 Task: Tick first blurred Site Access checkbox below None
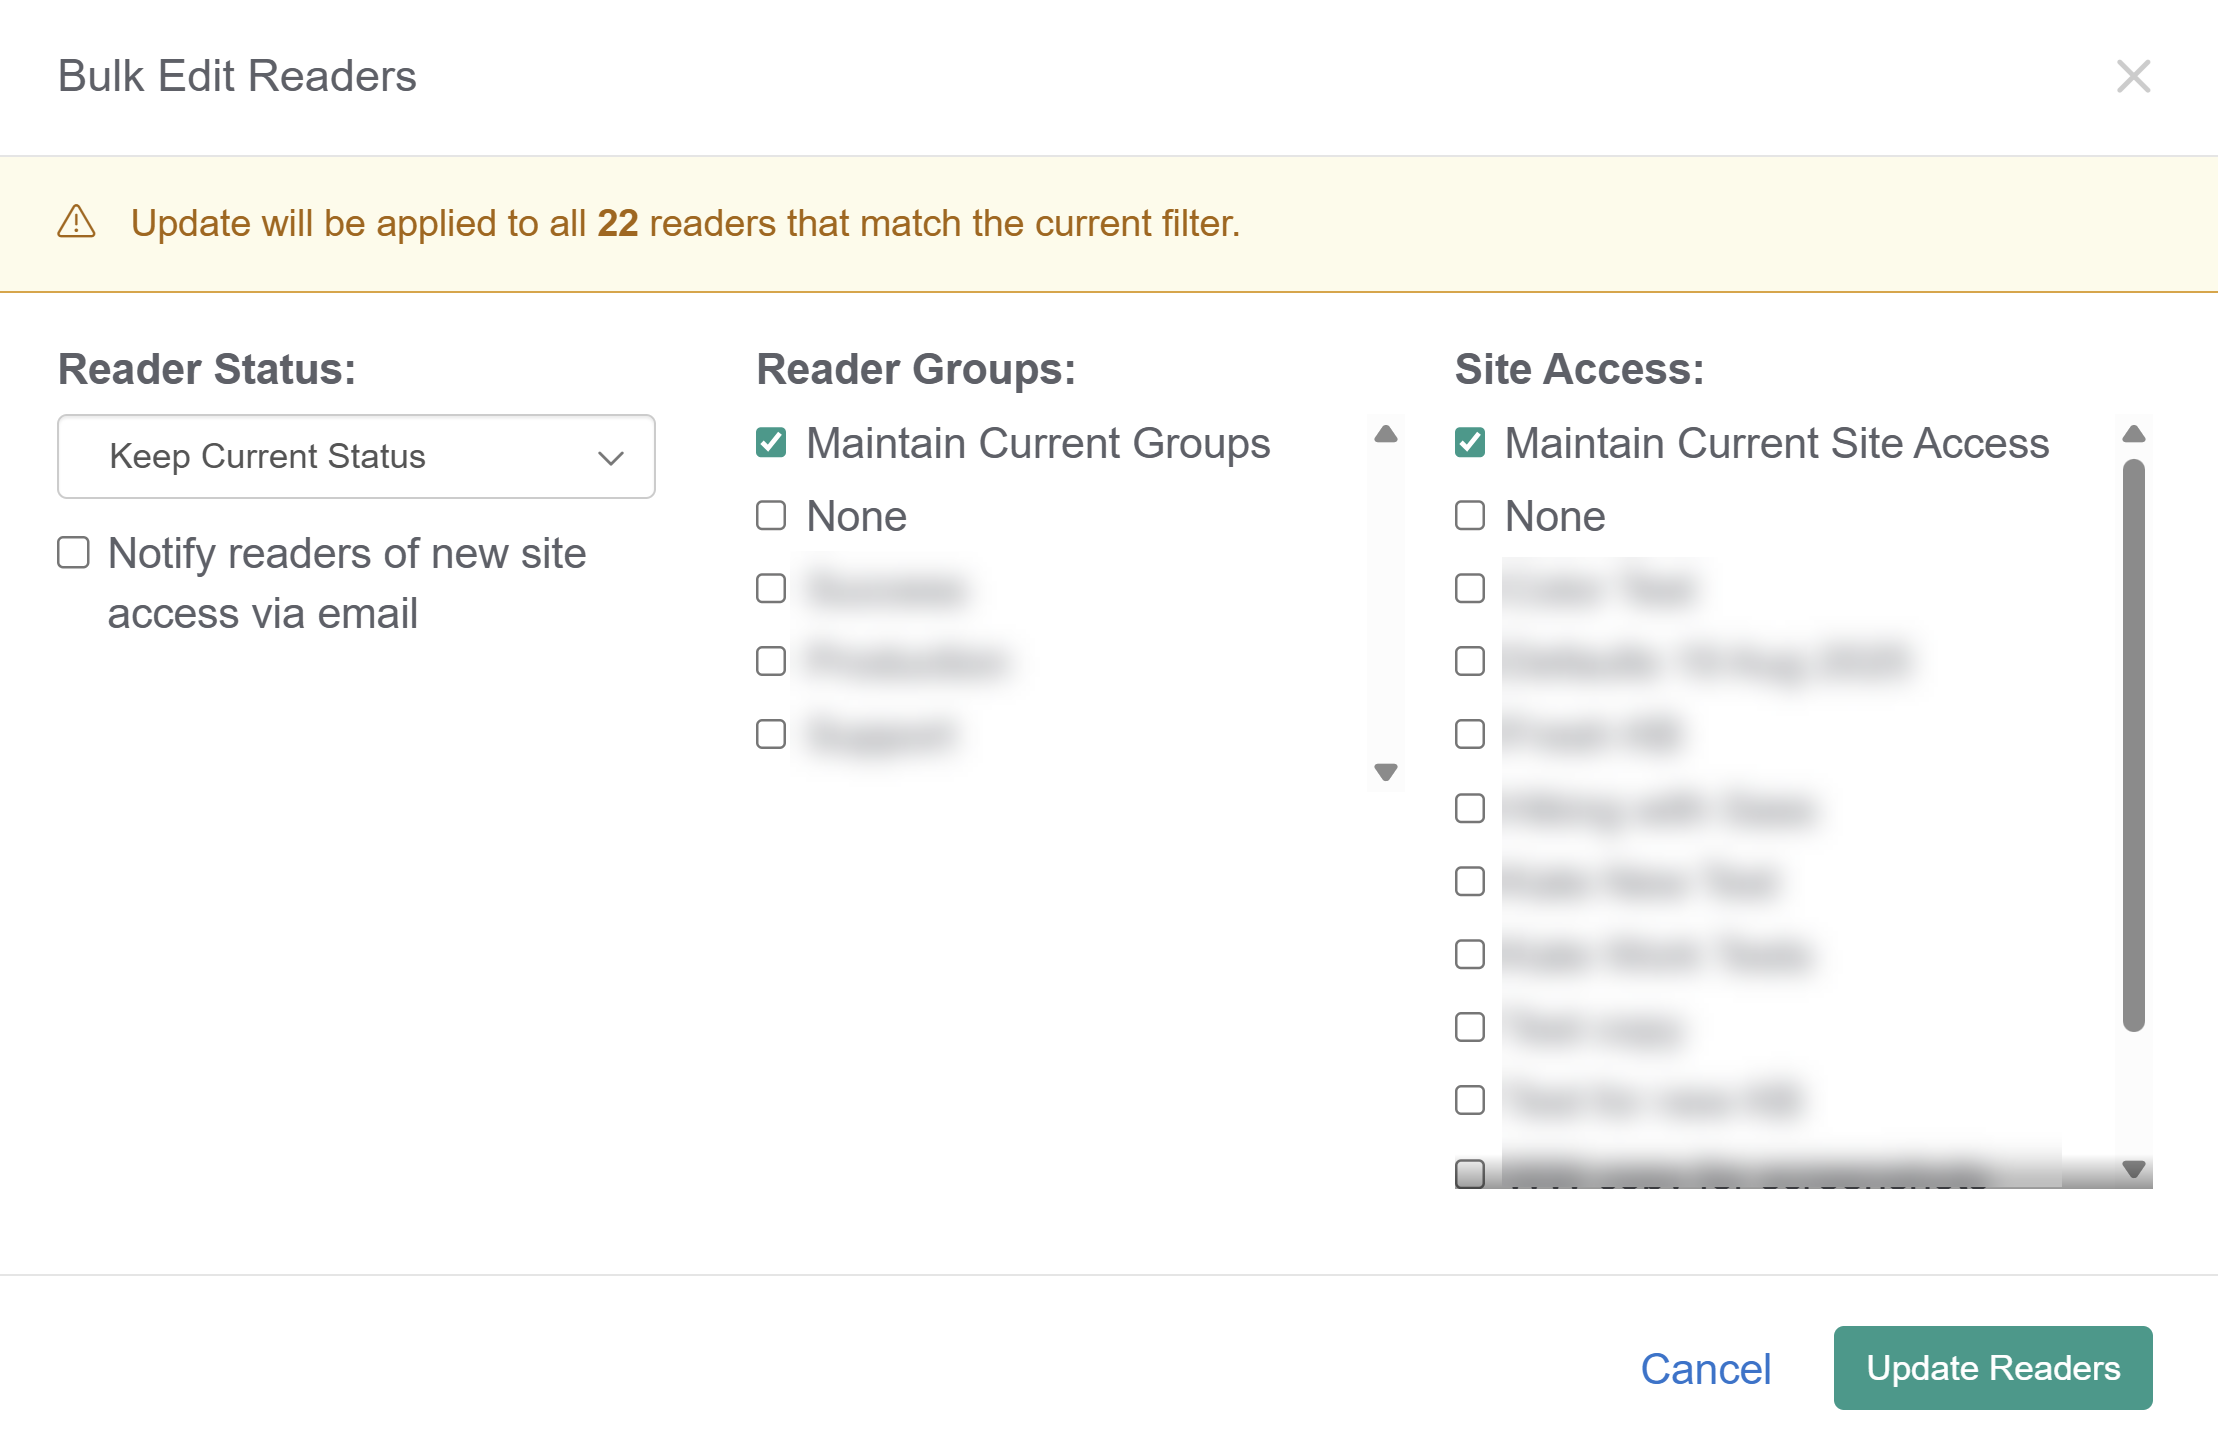point(1469,588)
